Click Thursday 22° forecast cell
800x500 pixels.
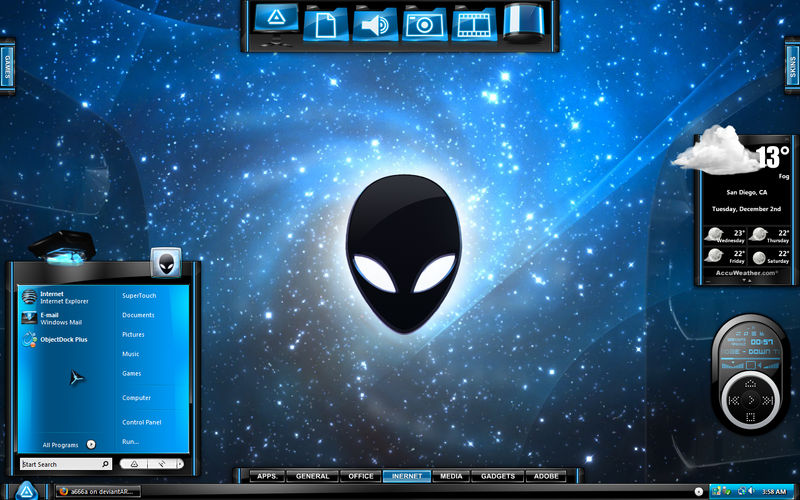click(x=769, y=236)
